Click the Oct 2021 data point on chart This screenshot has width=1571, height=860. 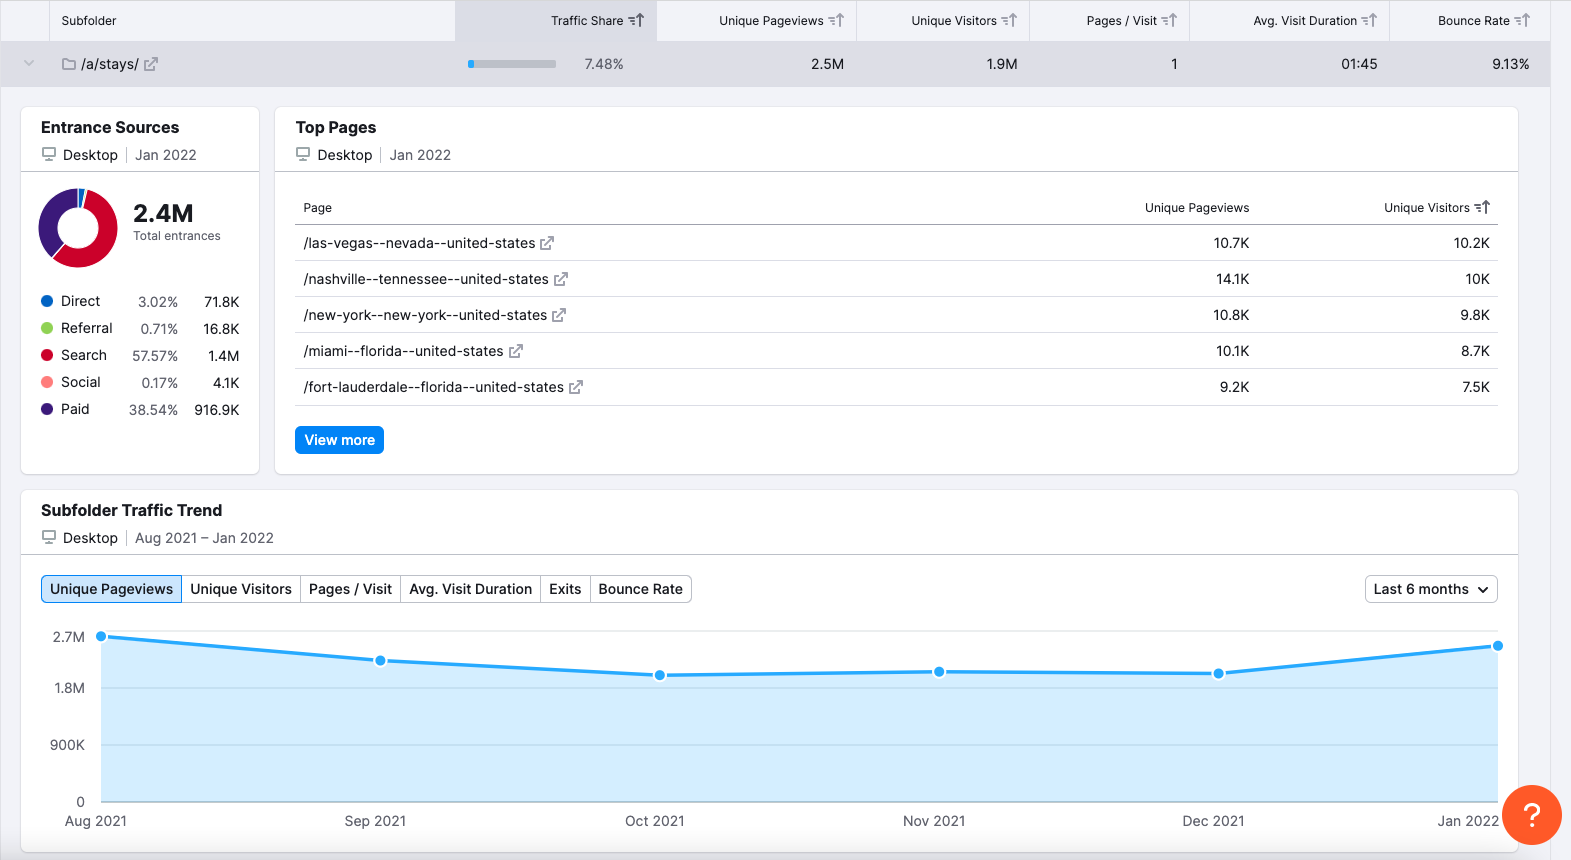click(x=660, y=675)
